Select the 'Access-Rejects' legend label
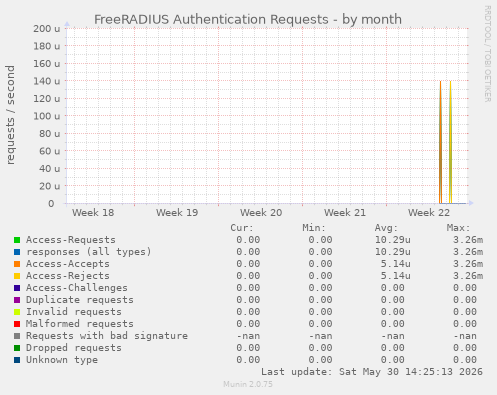 (68, 276)
